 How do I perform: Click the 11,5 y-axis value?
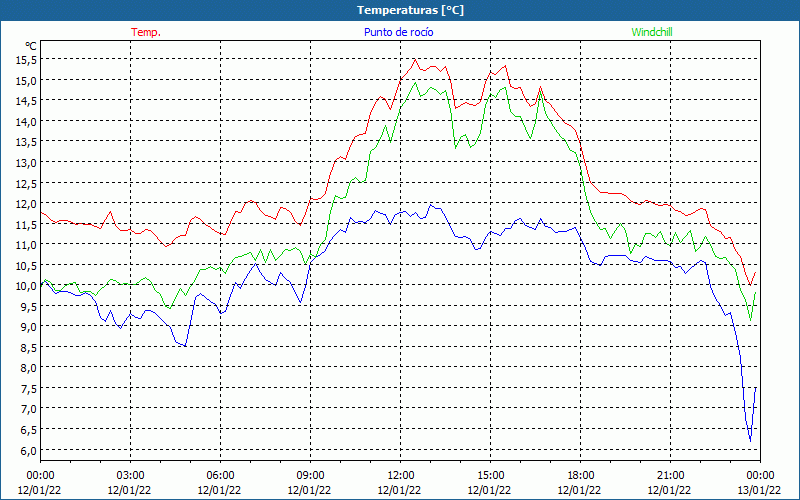point(28,224)
